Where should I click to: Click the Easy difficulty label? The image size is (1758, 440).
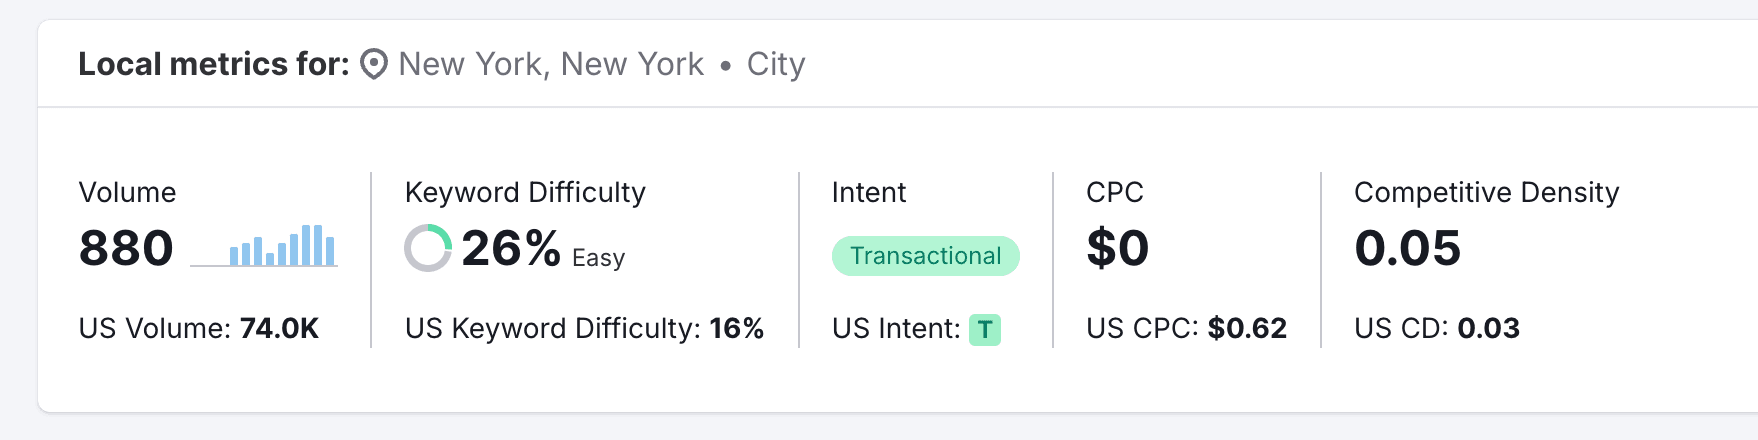tap(599, 258)
